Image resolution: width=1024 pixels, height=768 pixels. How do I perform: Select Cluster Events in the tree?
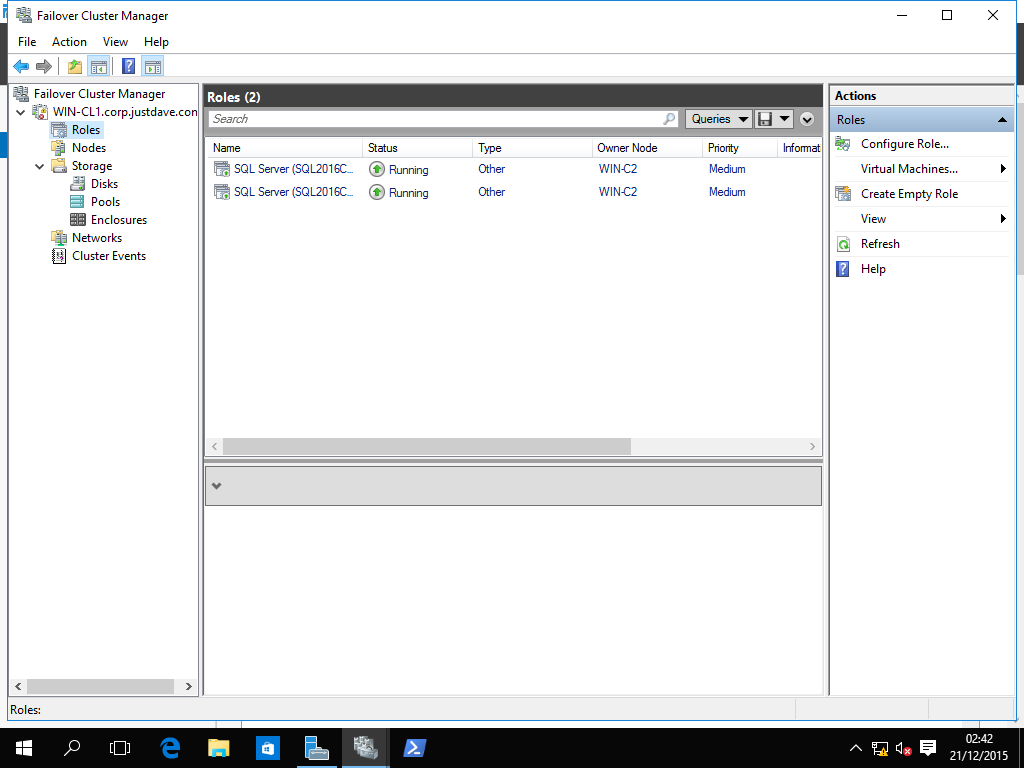pos(108,256)
